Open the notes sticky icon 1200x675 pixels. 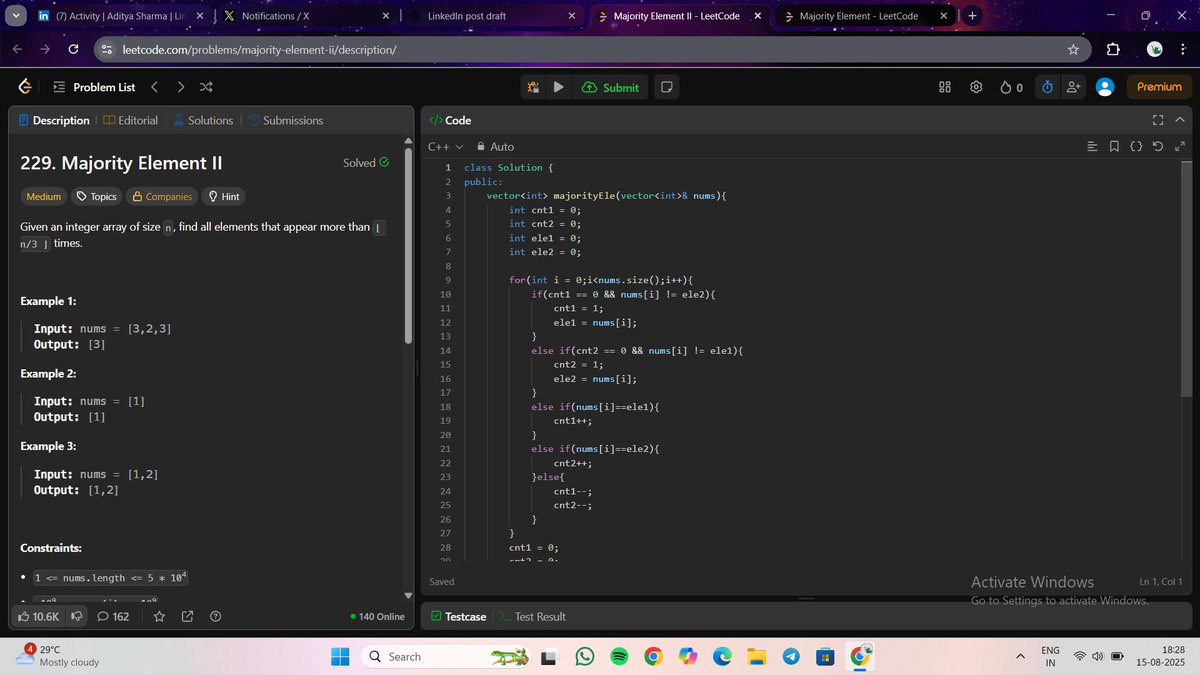click(x=666, y=87)
